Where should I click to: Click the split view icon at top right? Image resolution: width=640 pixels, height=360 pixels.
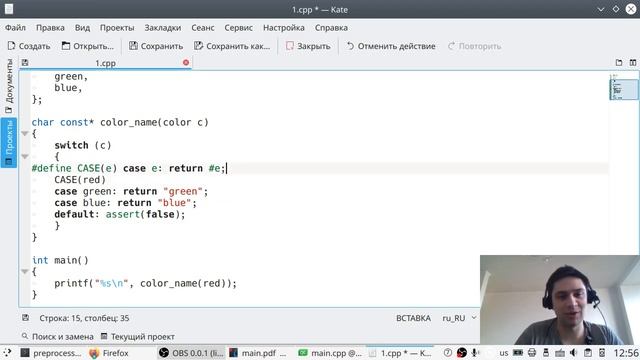633,62
